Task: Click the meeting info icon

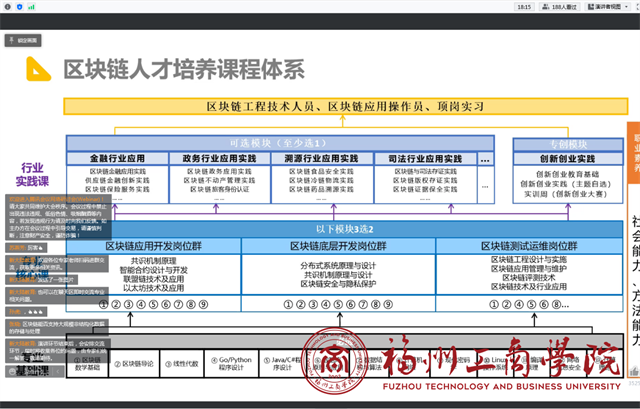Action: [x=8, y=7]
